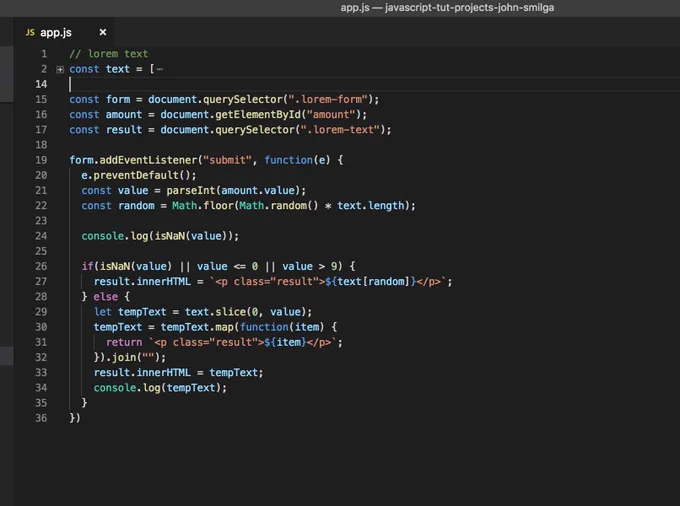The height and width of the screenshot is (506, 680).
Task: Click 'text.slice(0, value)' on line 29
Action: click(x=245, y=312)
